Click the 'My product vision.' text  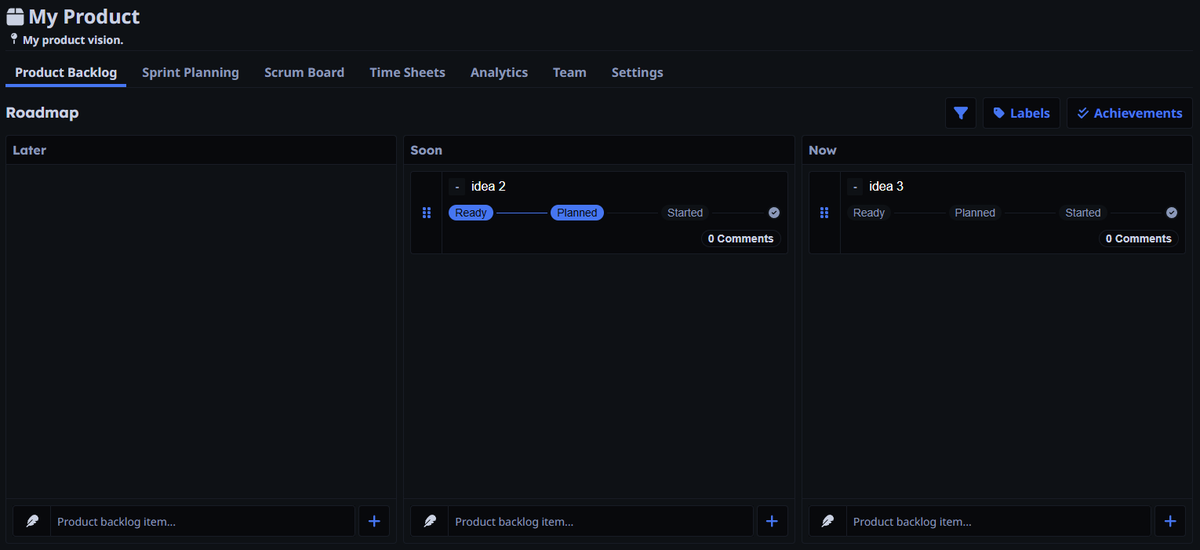tap(73, 40)
